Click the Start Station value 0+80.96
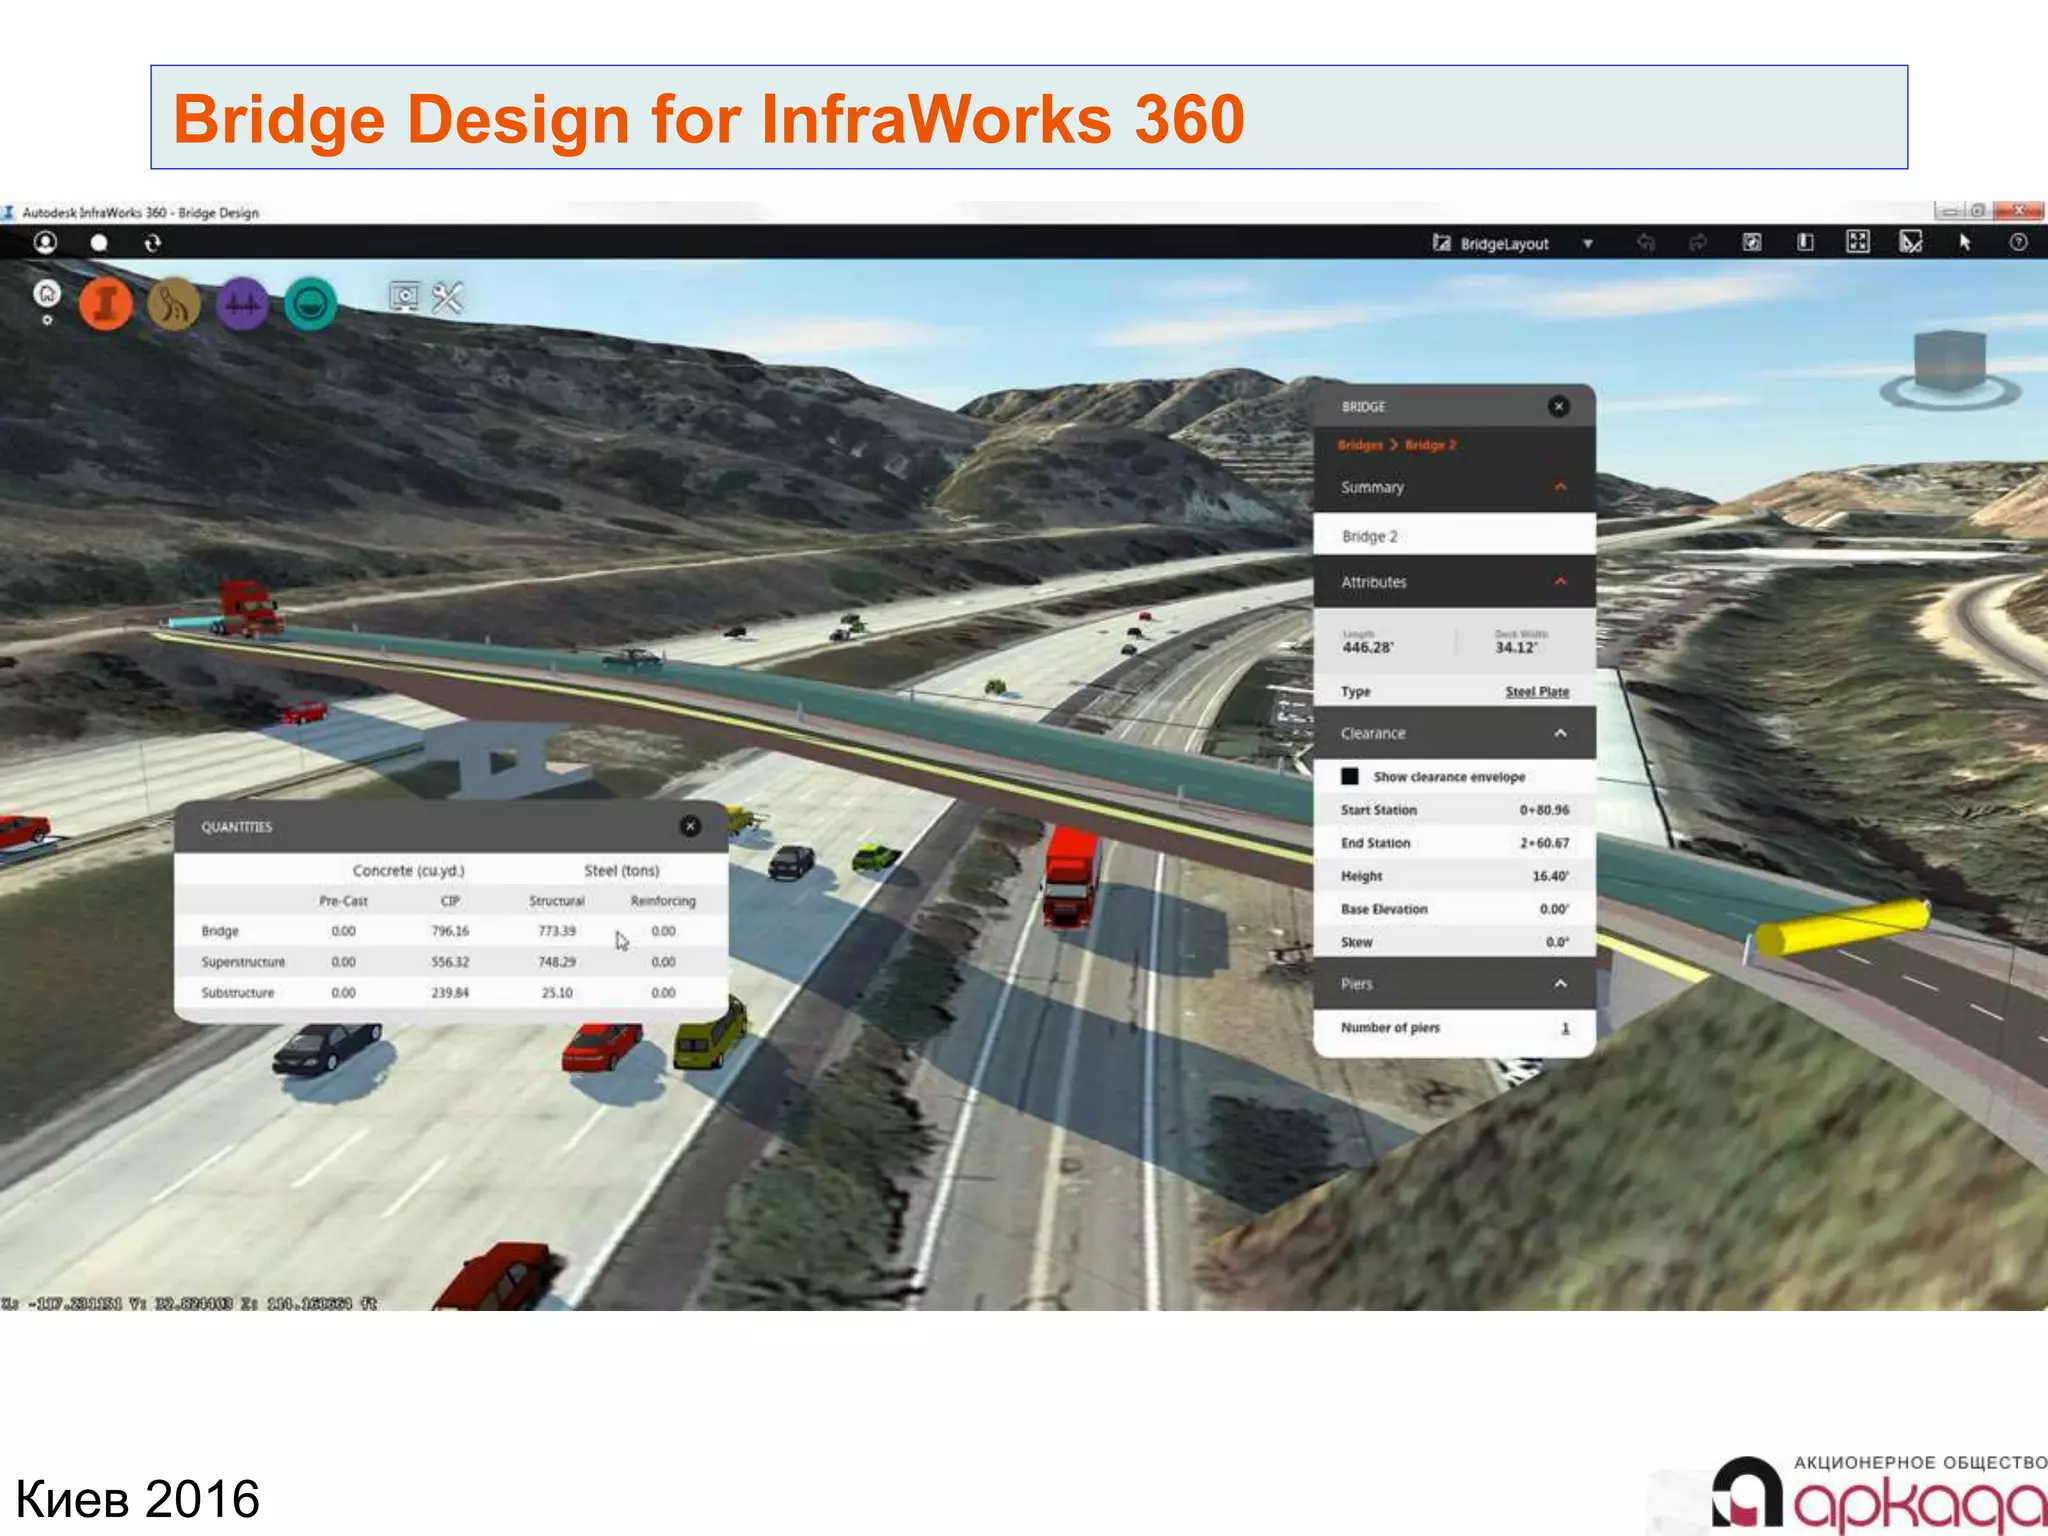This screenshot has width=2048, height=1536. pyautogui.click(x=1544, y=810)
